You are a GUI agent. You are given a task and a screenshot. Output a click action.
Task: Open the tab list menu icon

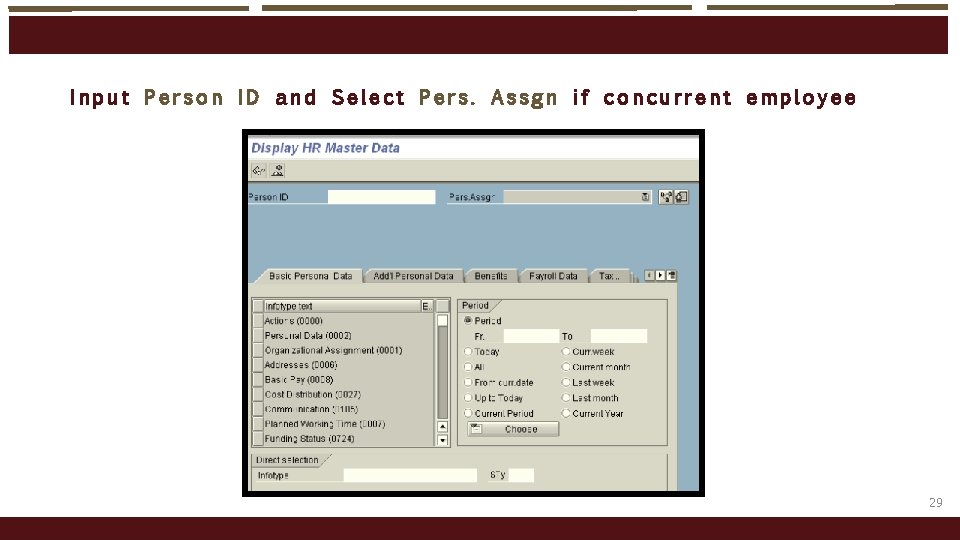point(672,276)
